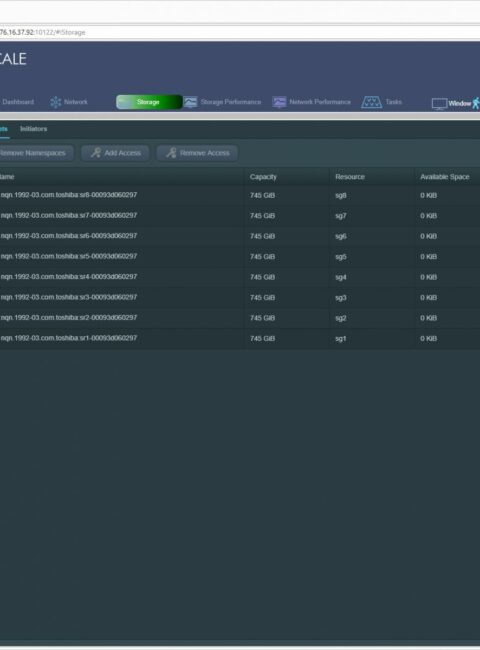Click the Add Access button
This screenshot has width=480, height=650.
pos(115,153)
